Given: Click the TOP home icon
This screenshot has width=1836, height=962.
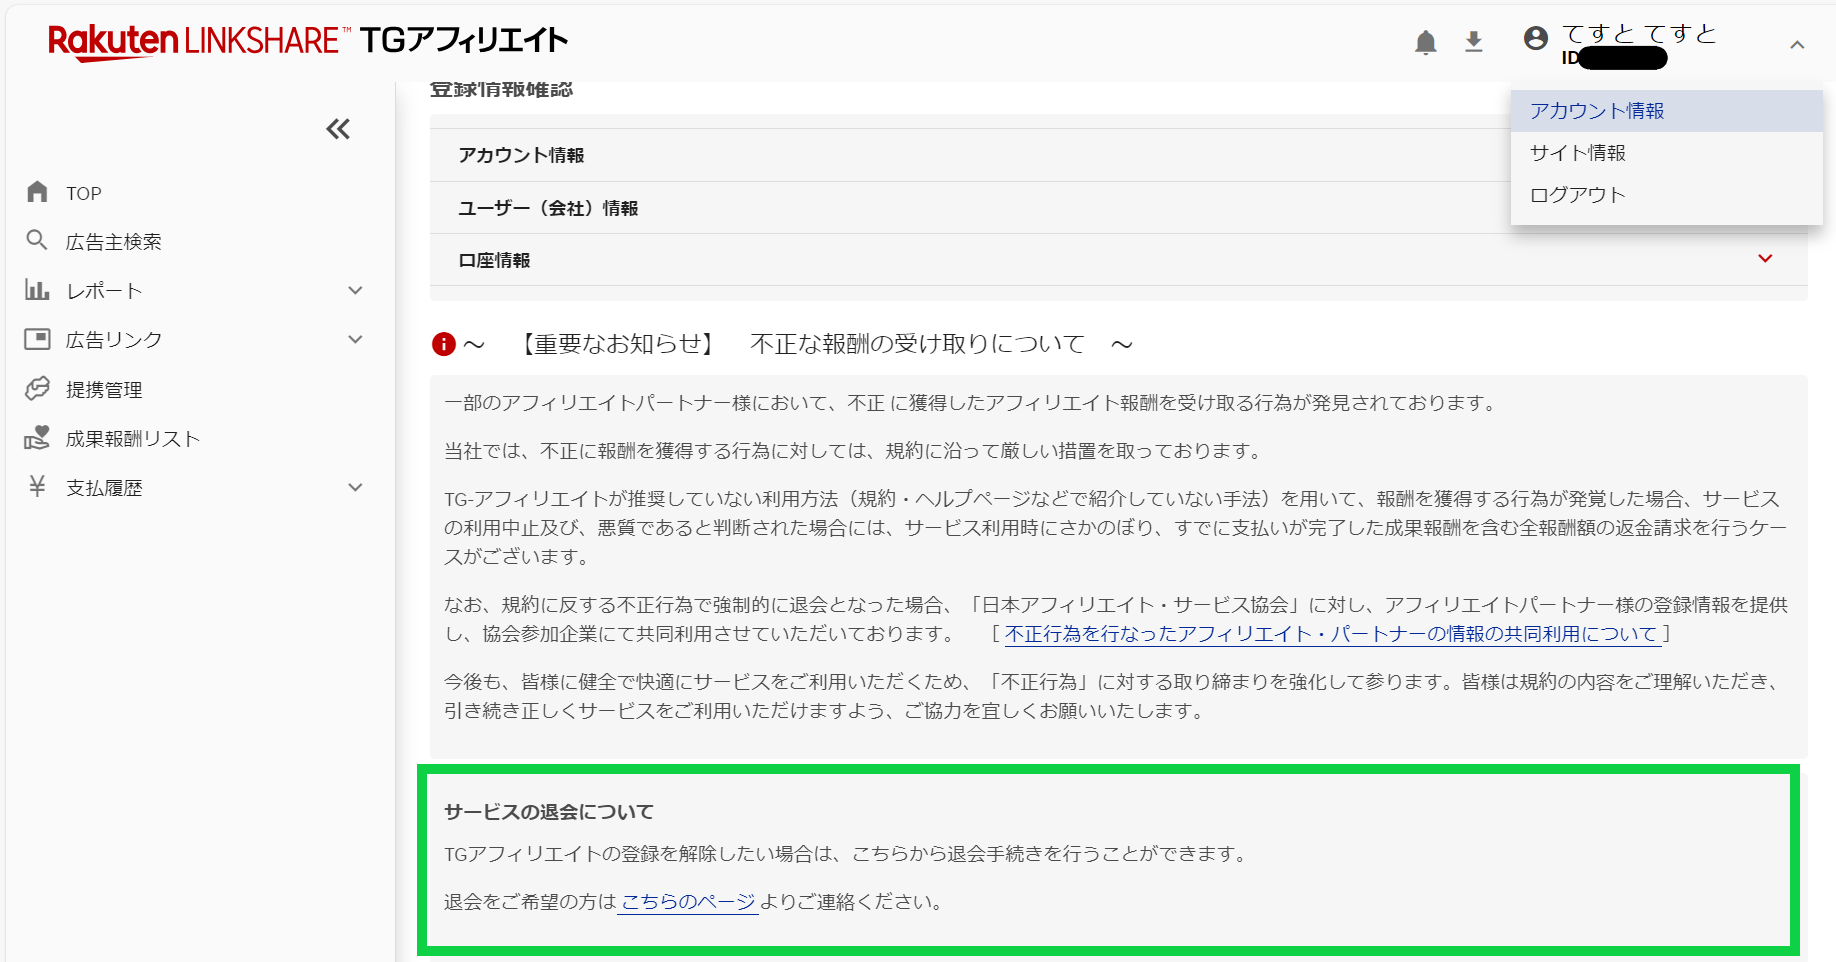Looking at the screenshot, I should [x=37, y=192].
